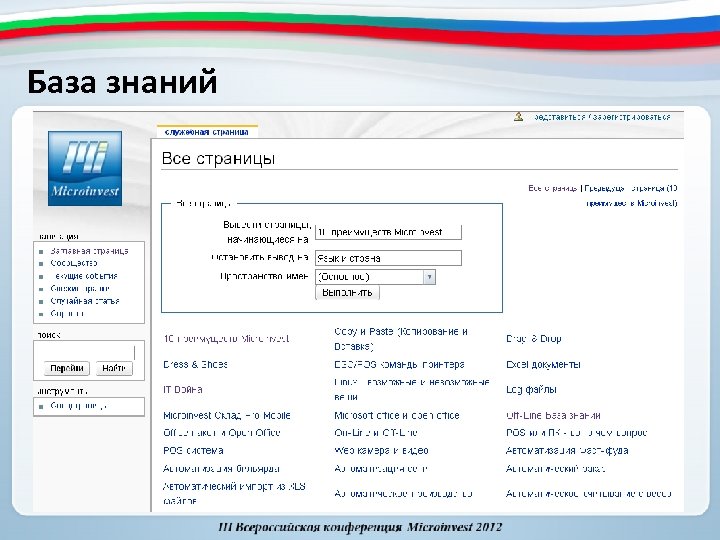Open 'Linux - возможные и невозможные вещи' page
The height and width of the screenshot is (540, 720).
point(412,389)
